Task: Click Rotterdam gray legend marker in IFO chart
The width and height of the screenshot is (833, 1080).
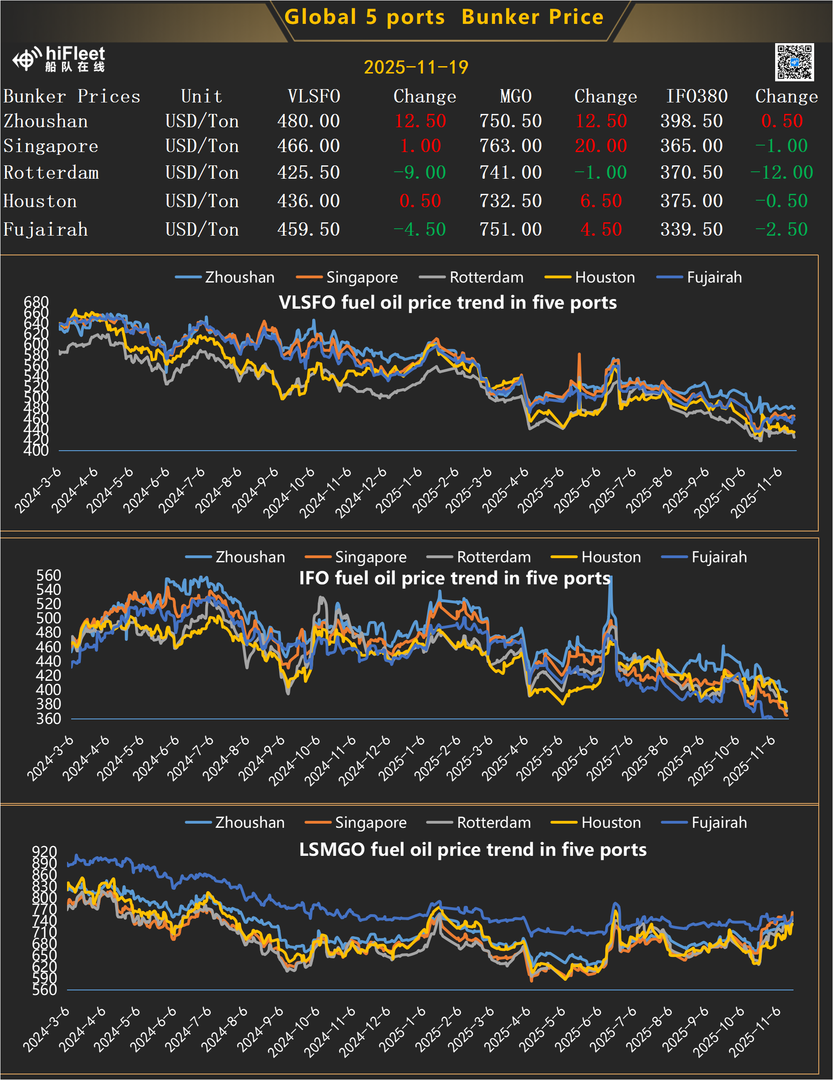Action: (x=440, y=557)
